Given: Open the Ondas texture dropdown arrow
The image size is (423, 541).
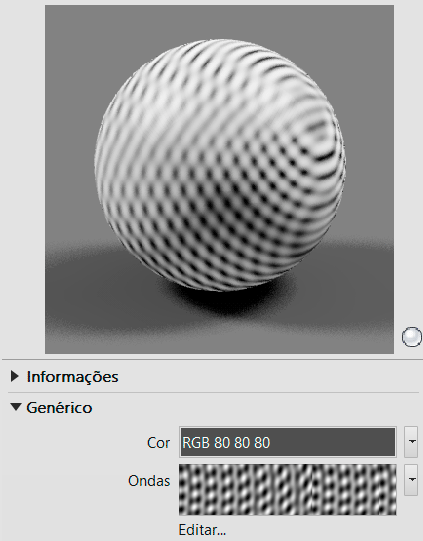Looking at the screenshot, I should click(411, 480).
